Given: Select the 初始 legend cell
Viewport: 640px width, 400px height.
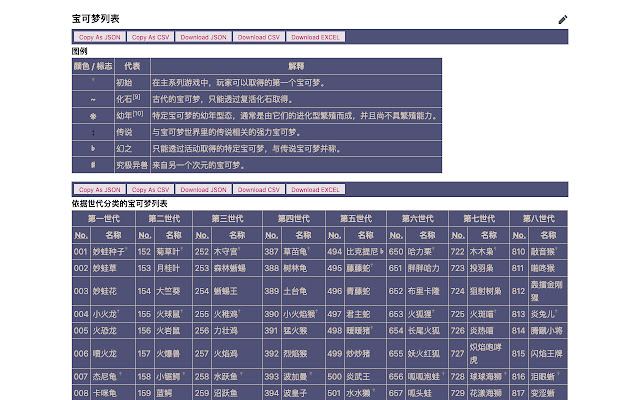Looking at the screenshot, I should (132, 83).
